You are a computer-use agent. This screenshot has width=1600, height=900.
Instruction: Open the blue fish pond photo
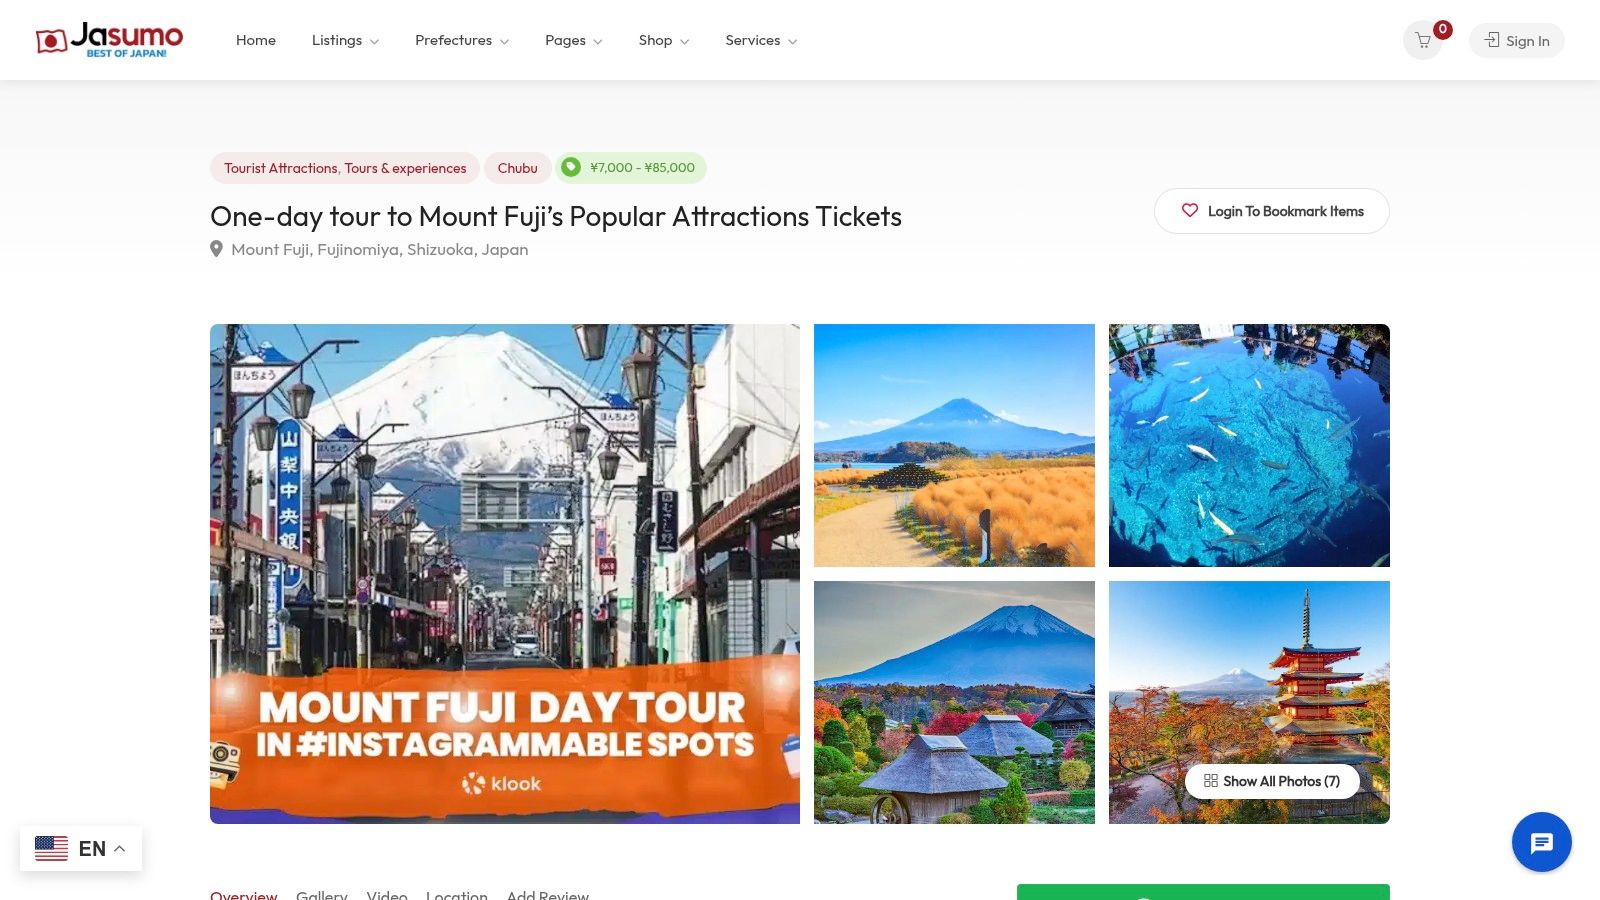(x=1249, y=445)
